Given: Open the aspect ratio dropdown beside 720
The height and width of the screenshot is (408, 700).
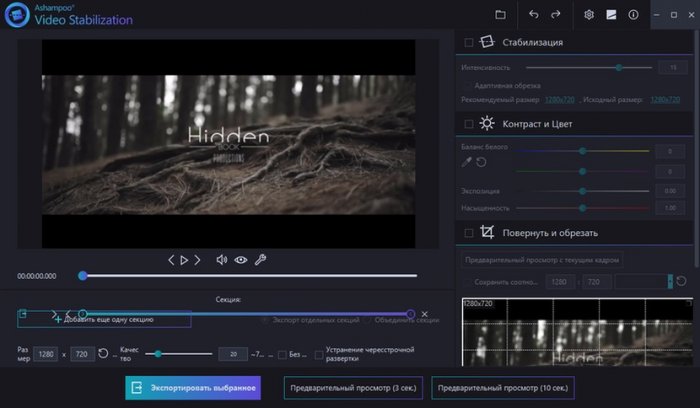Looking at the screenshot, I should (670, 283).
